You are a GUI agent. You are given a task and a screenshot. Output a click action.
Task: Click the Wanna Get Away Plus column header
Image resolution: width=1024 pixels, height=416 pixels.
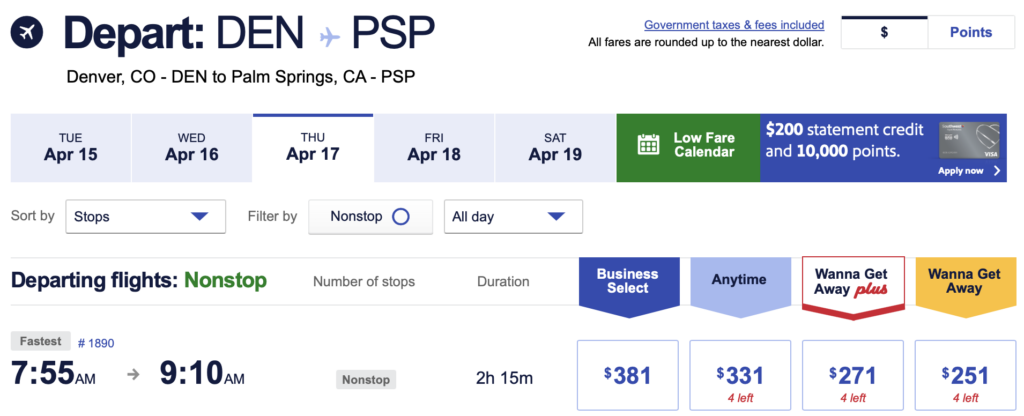click(853, 282)
